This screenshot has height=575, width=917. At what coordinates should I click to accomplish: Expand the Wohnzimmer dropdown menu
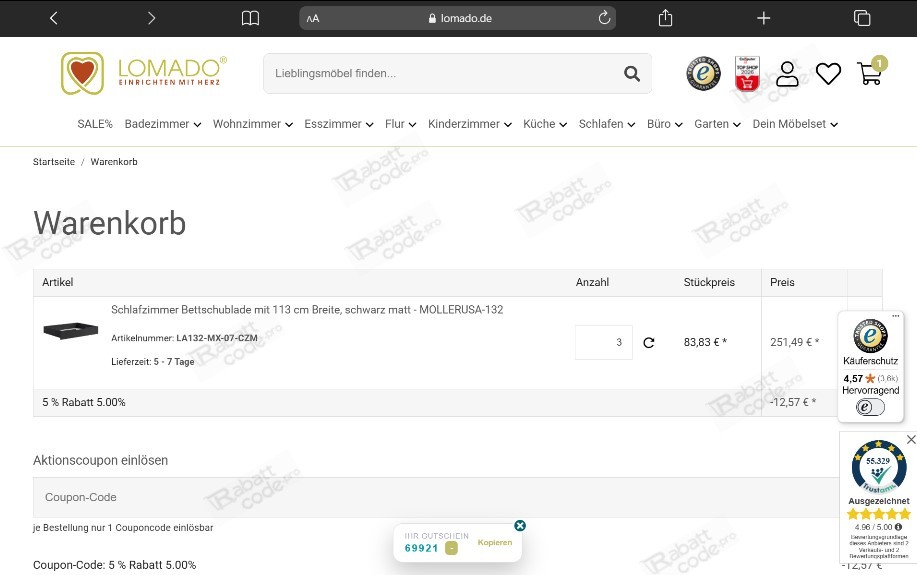pos(253,124)
